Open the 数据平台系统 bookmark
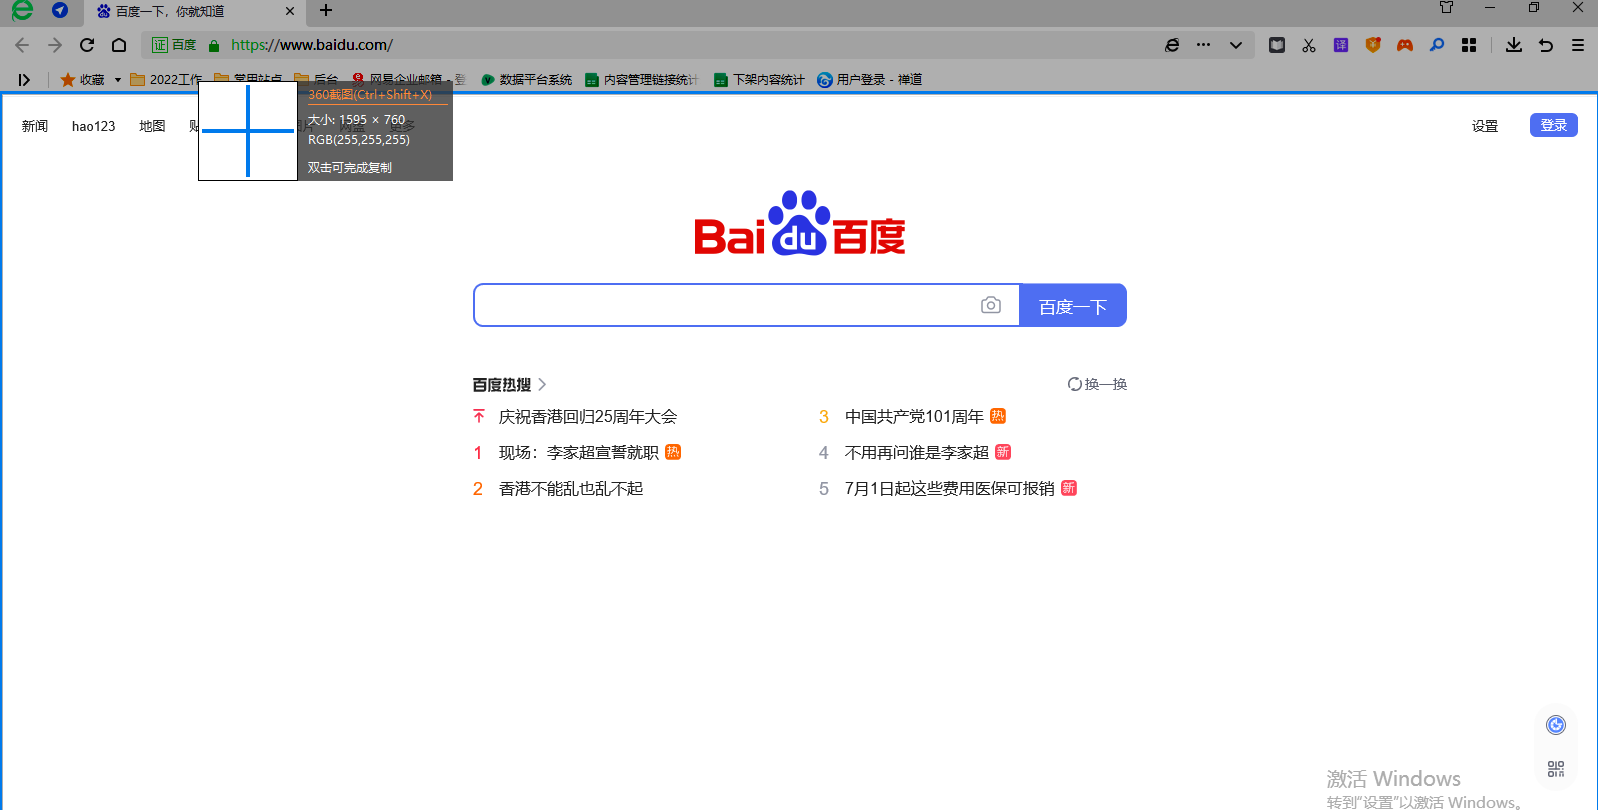 tap(526, 80)
